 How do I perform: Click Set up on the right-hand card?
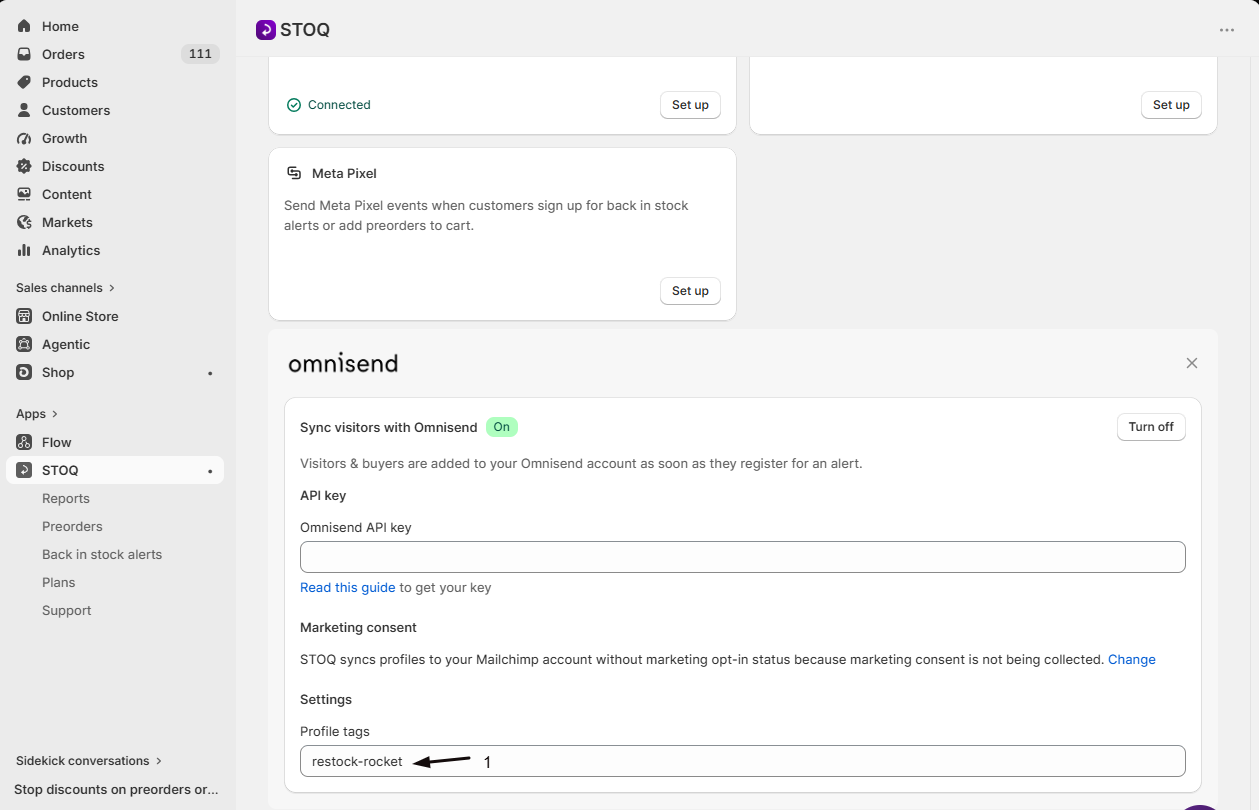click(1171, 105)
